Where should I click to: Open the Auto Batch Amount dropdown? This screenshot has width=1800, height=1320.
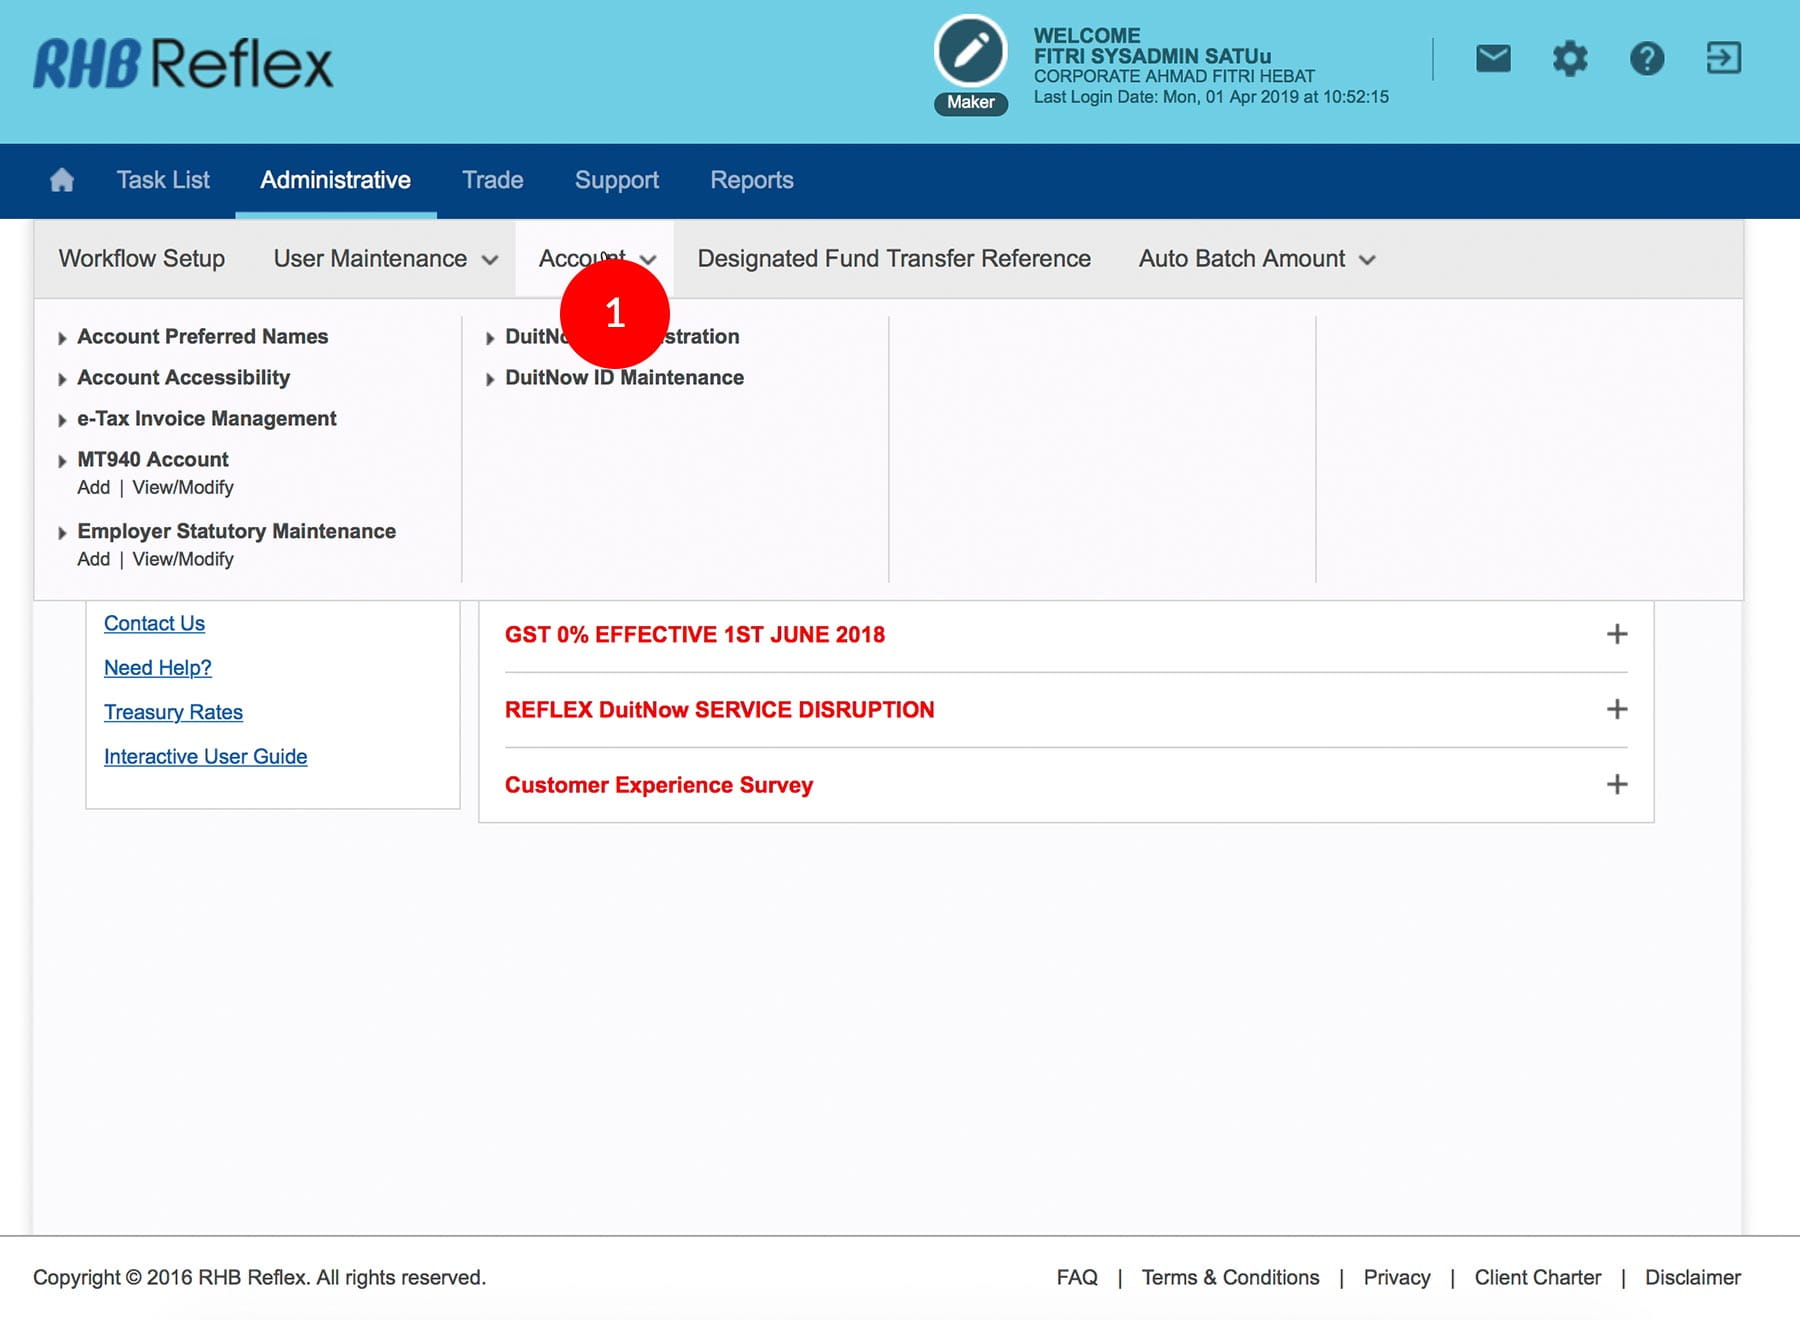[x=1256, y=259]
